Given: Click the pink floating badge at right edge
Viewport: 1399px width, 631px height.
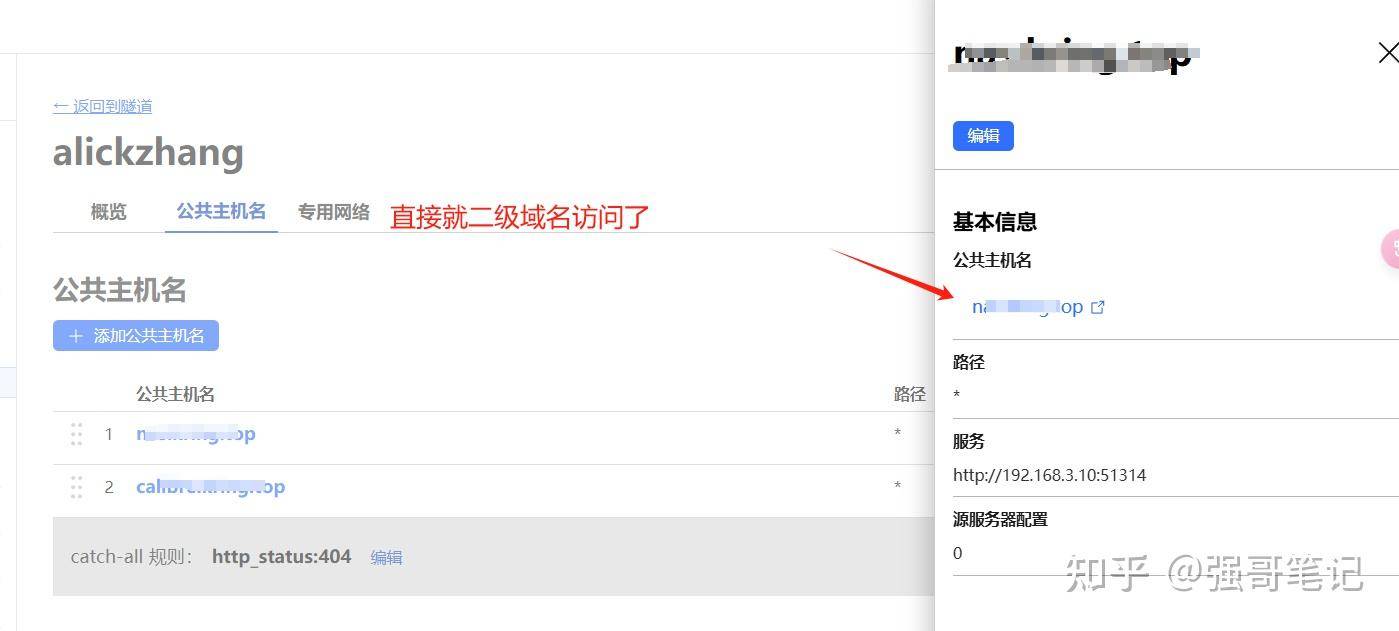Looking at the screenshot, I should (x=1390, y=248).
